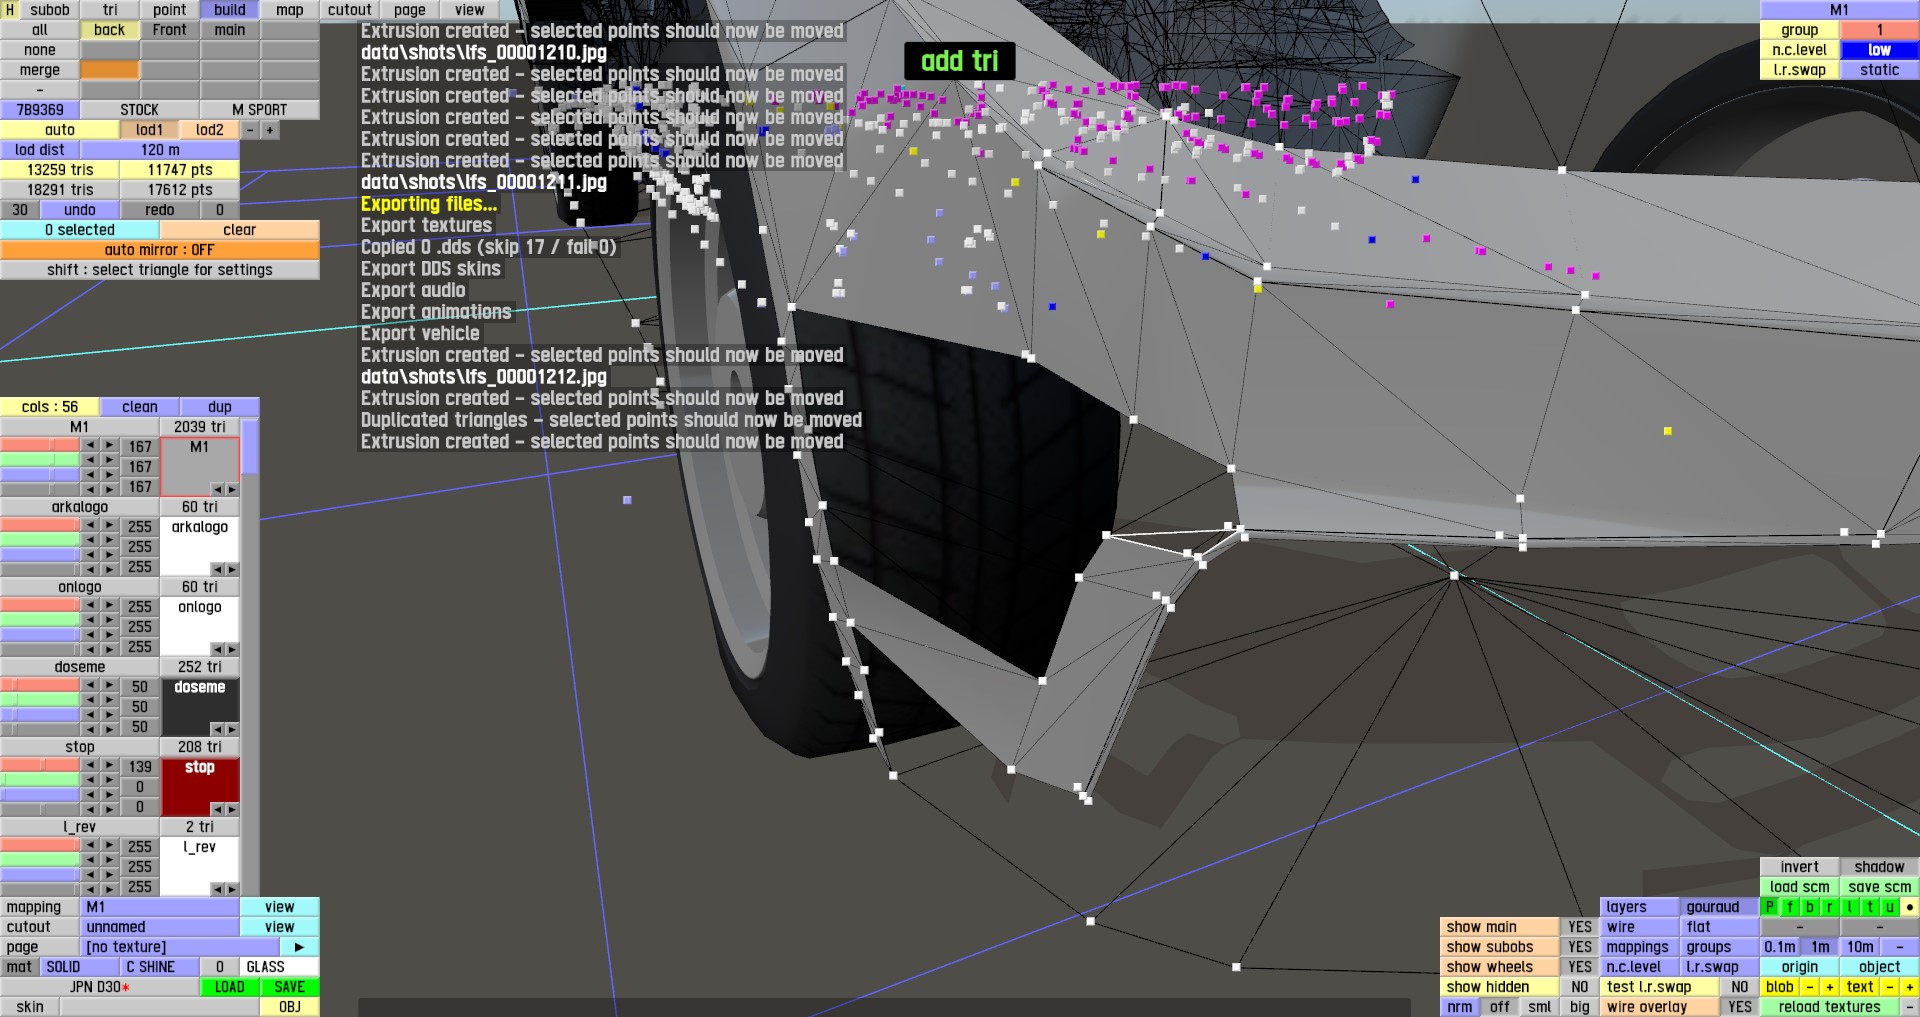Screen dimensions: 1920x1017
Task: Click the minus button next to text
Action: coord(1890,987)
